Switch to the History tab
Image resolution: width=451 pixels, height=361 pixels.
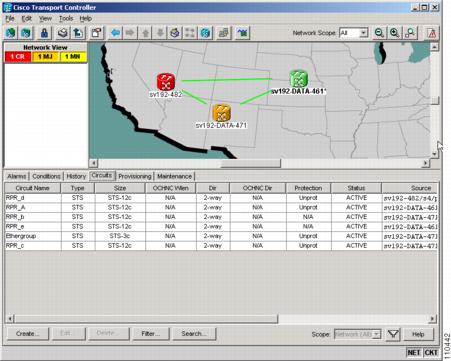tap(76, 176)
